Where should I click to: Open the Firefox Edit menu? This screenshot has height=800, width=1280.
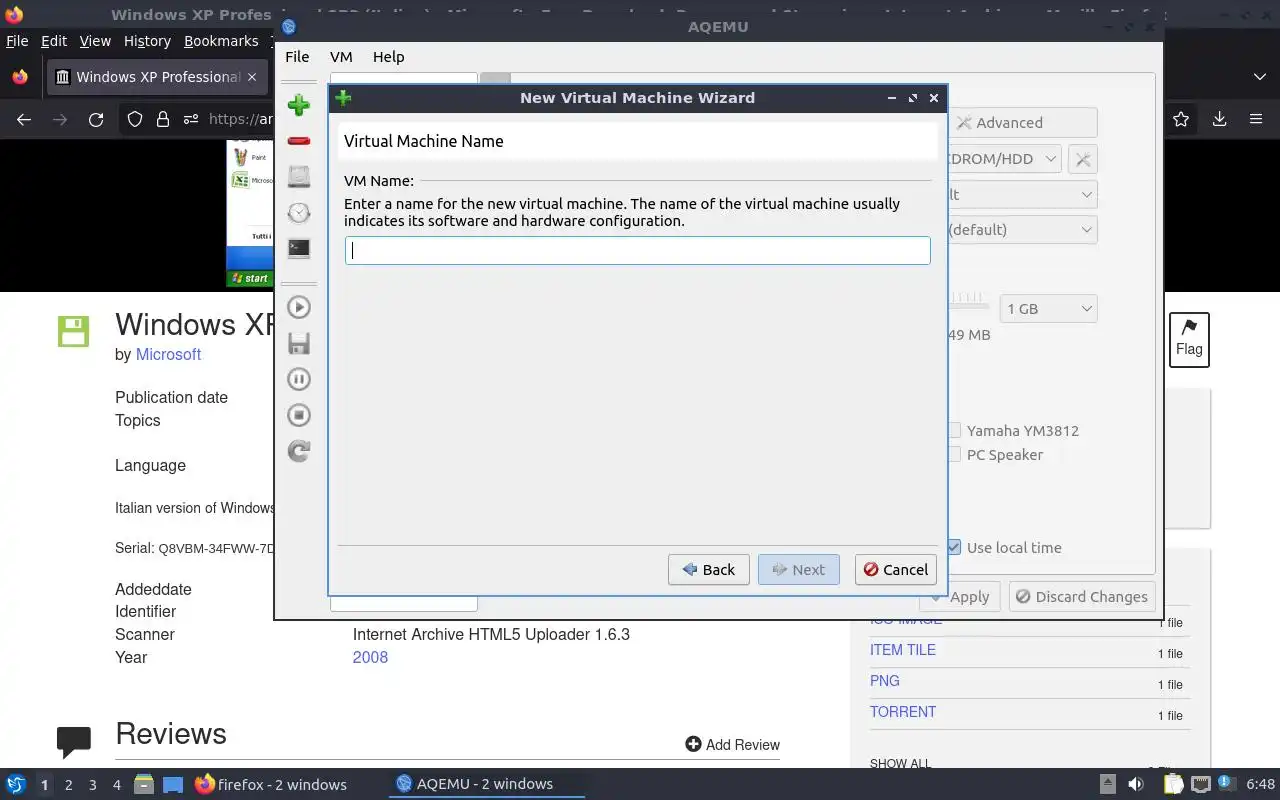tap(54, 41)
